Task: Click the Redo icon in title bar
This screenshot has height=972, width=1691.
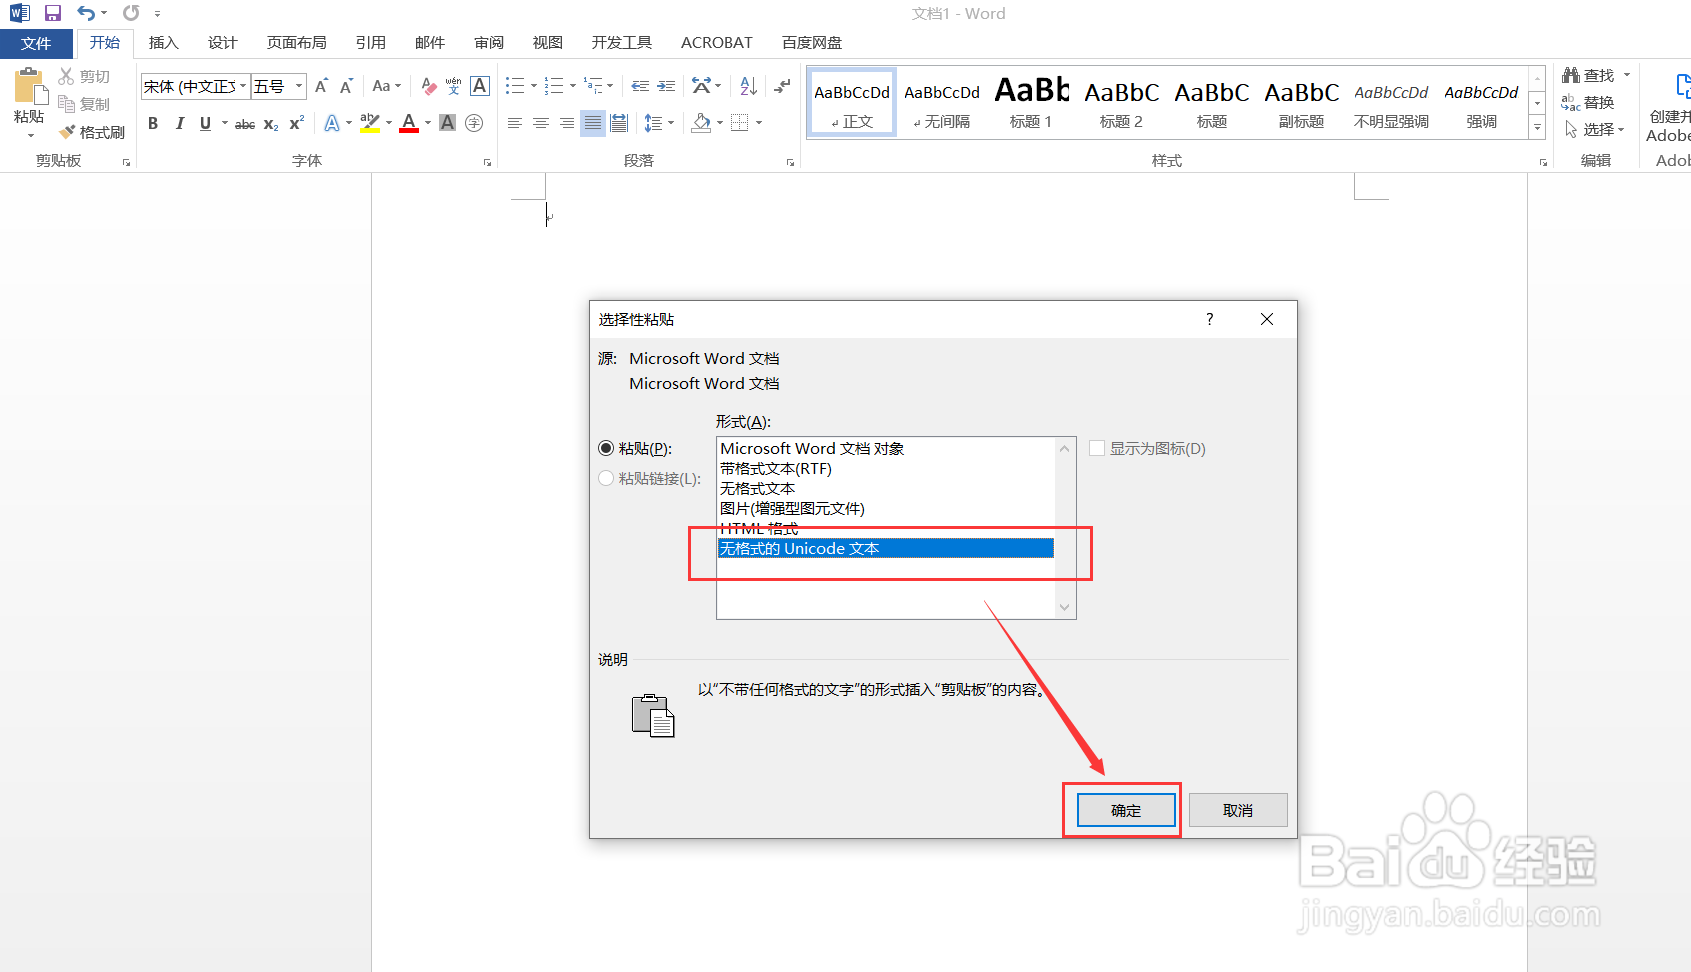Action: point(131,13)
